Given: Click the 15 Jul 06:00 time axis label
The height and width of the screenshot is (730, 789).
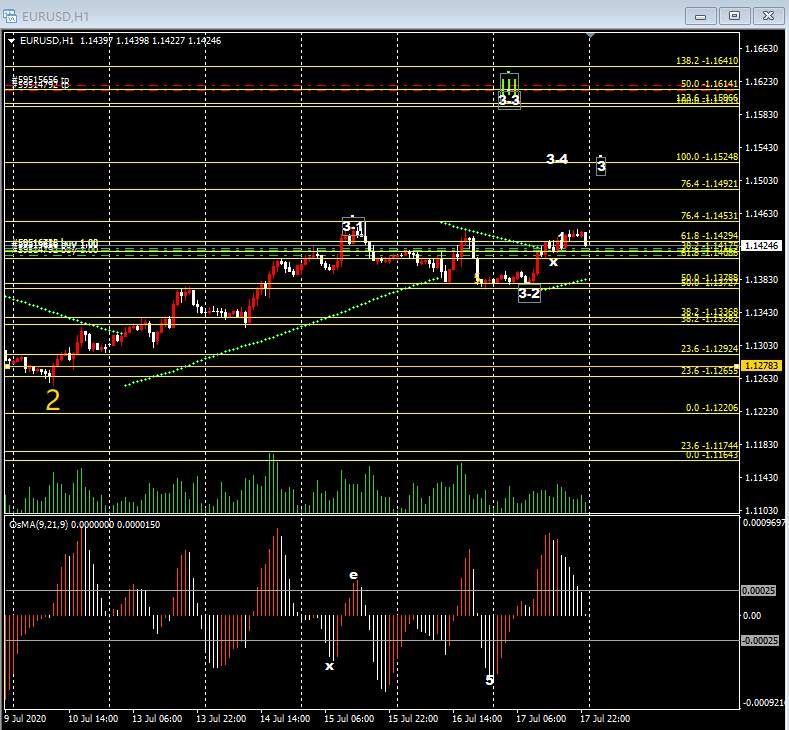Looking at the screenshot, I should click(349, 719).
